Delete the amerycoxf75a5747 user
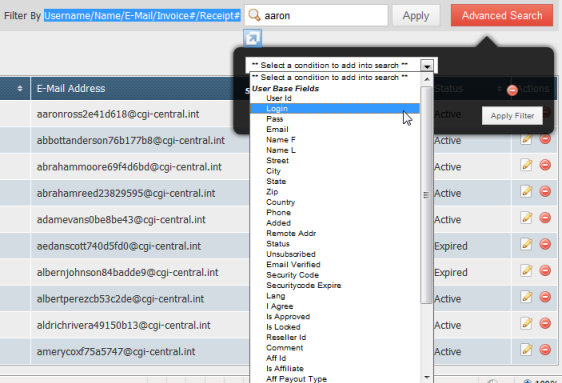The image size is (562, 383). (x=545, y=350)
